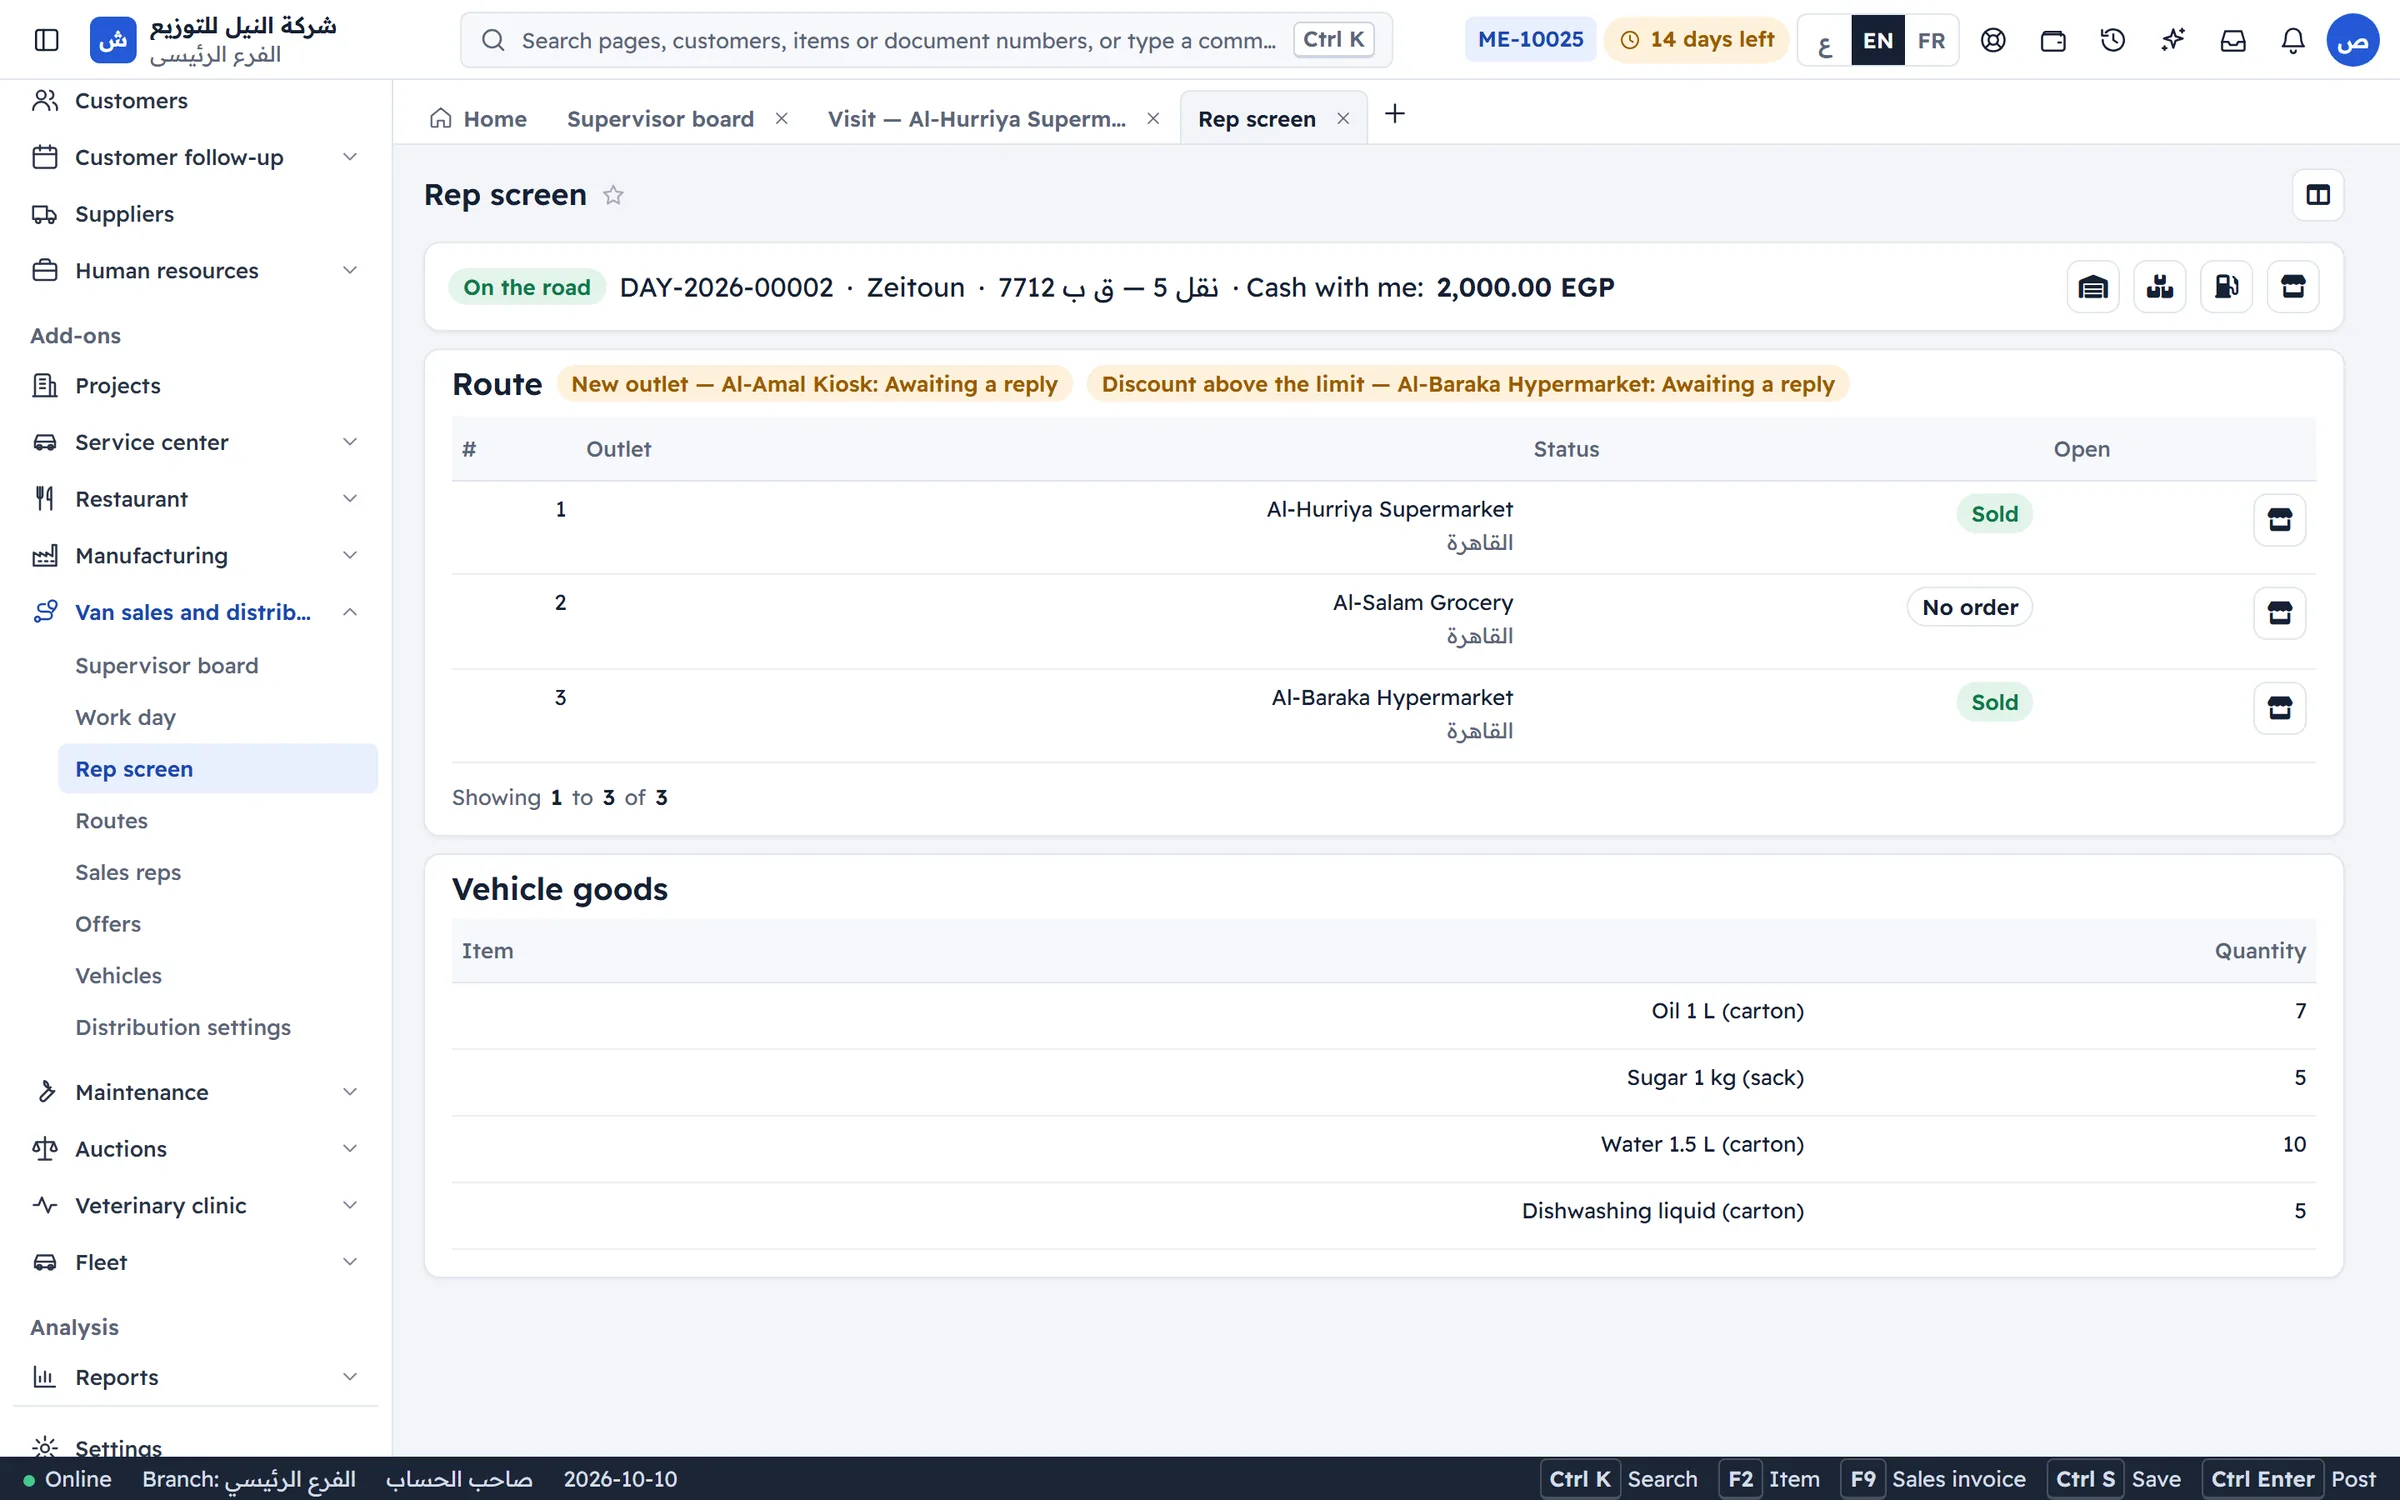Image resolution: width=2400 pixels, height=1500 pixels.
Task: Open the Al-Baraka Hypermarket outlet visit
Action: (2280, 708)
